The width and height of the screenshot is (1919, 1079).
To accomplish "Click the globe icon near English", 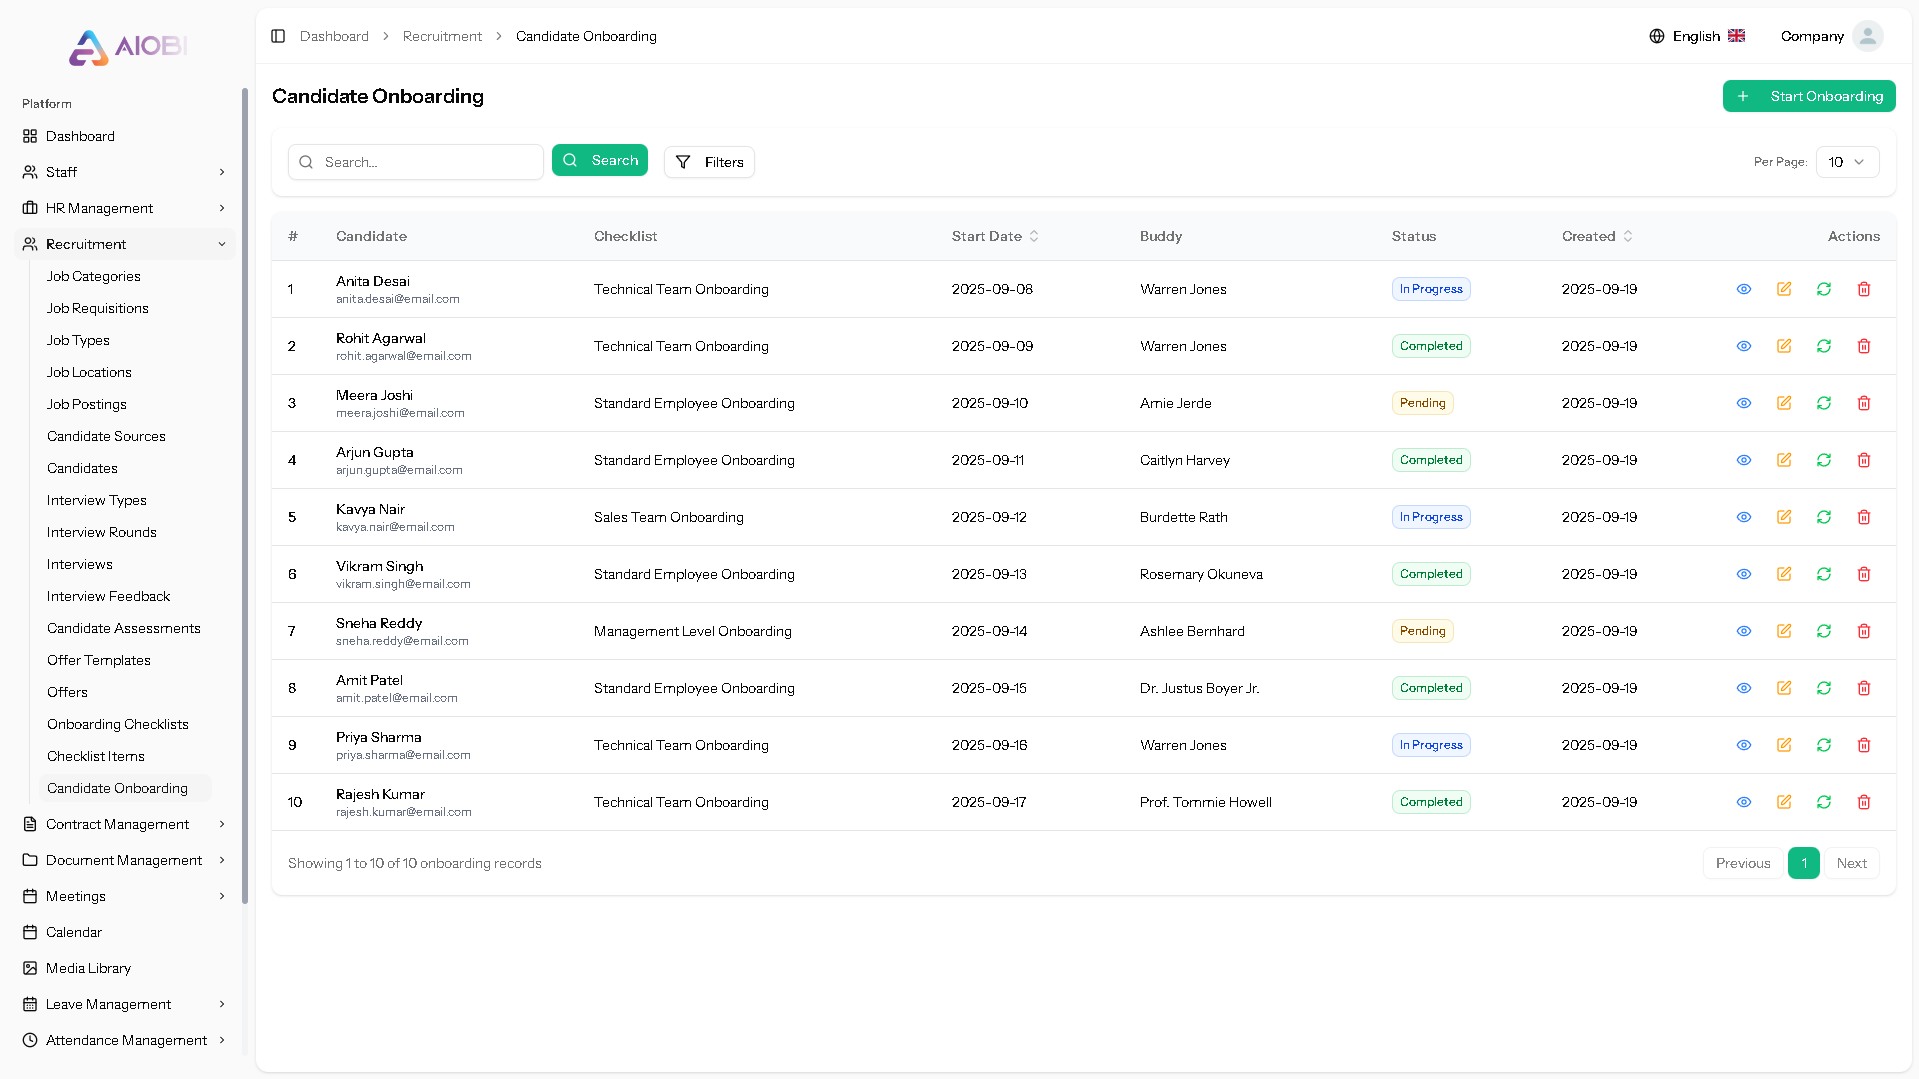I will (x=1656, y=36).
